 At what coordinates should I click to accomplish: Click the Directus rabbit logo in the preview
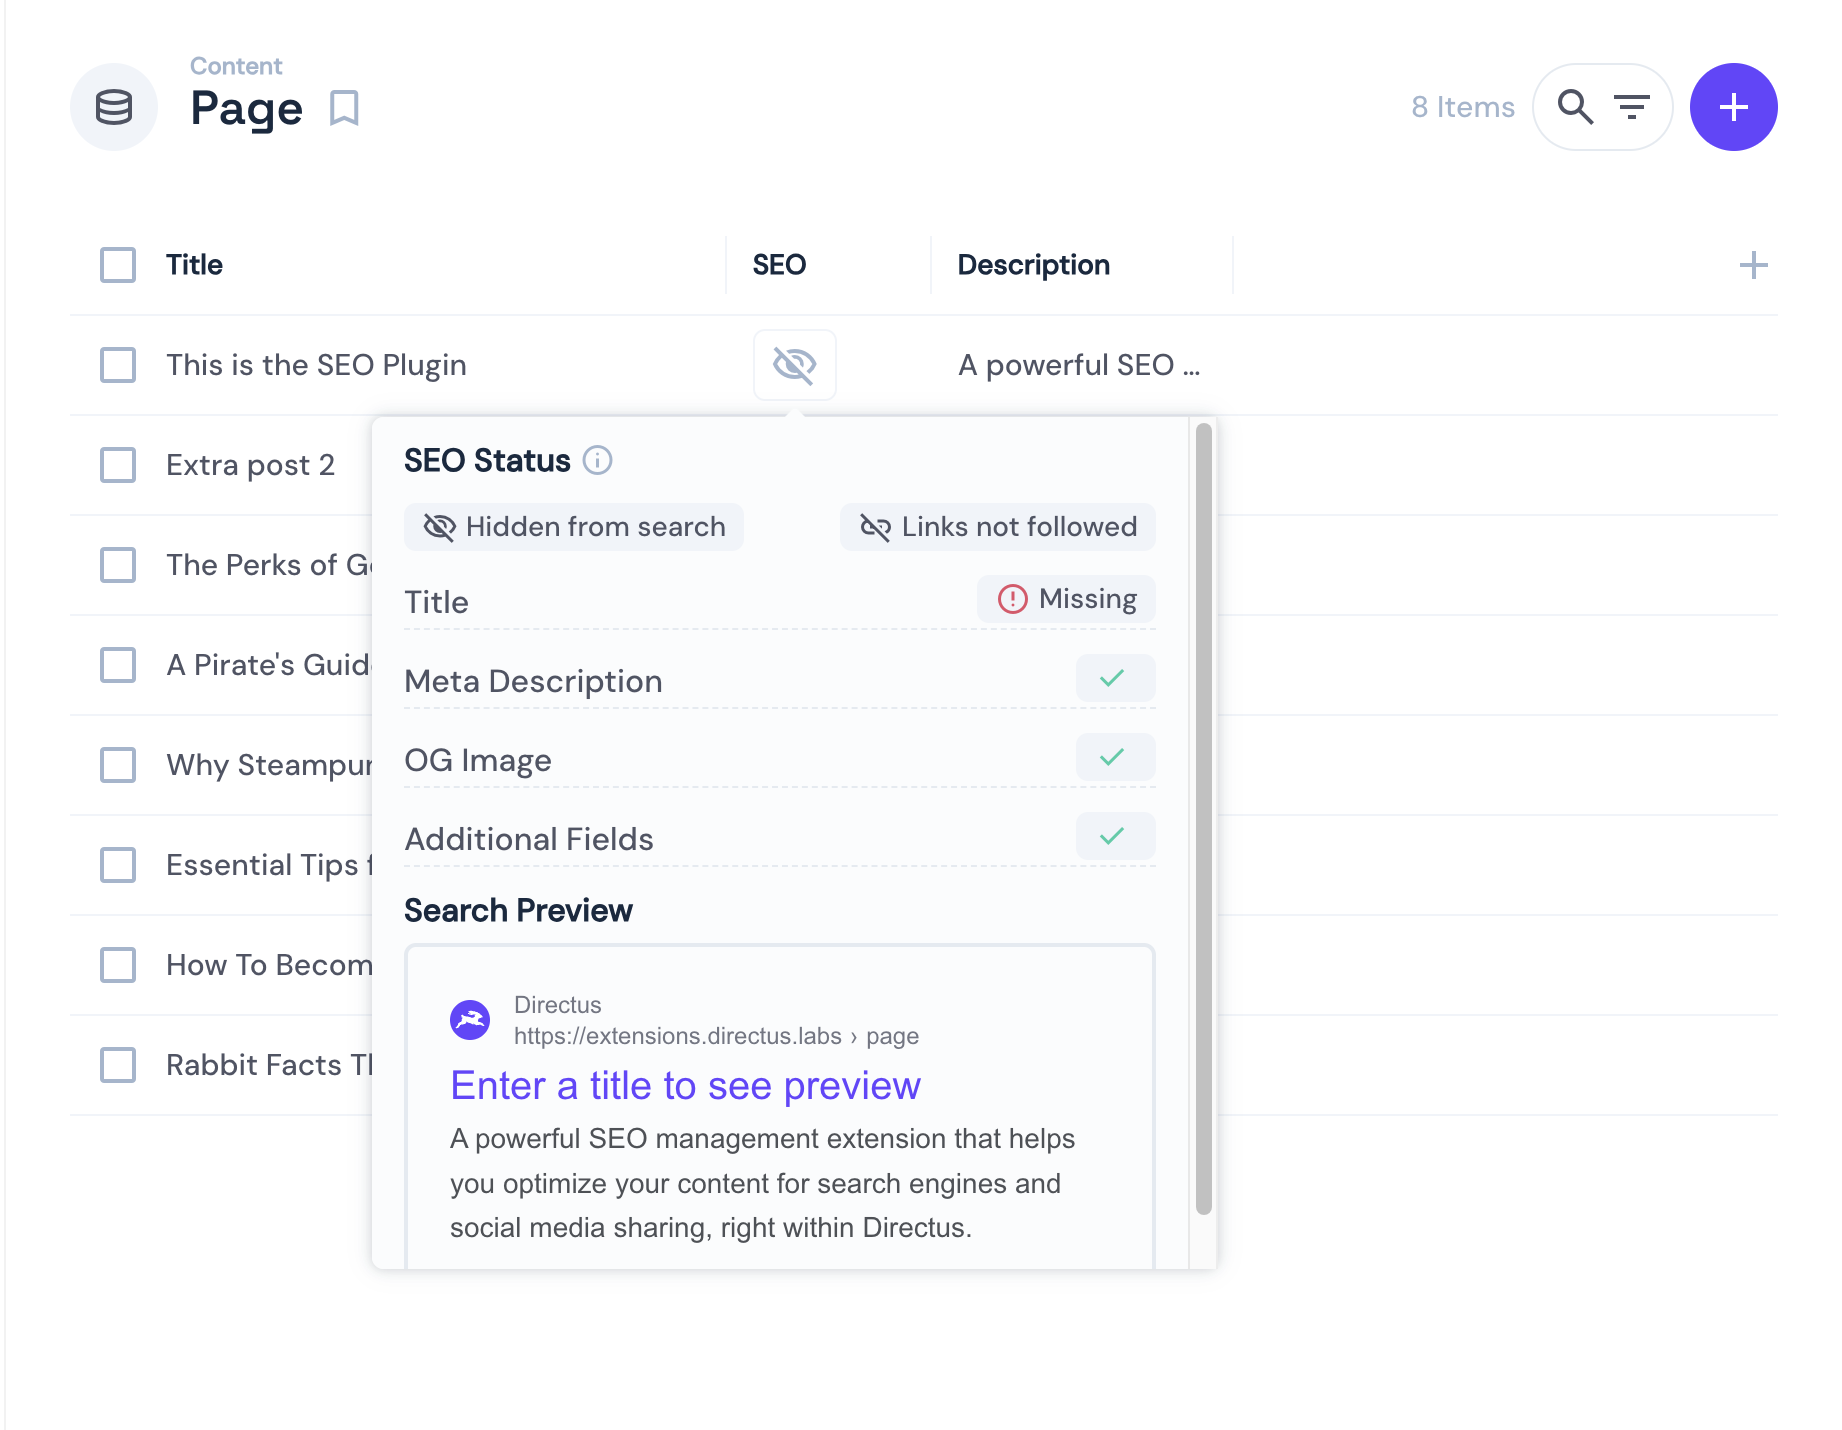pyautogui.click(x=470, y=1020)
